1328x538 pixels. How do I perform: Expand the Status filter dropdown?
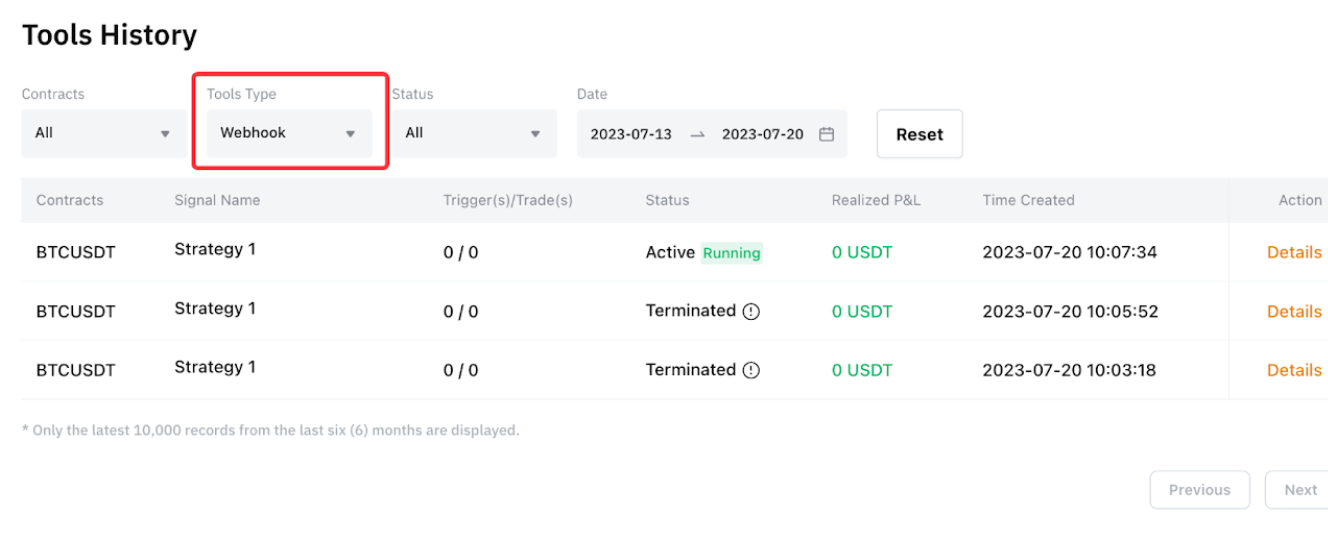coord(474,133)
